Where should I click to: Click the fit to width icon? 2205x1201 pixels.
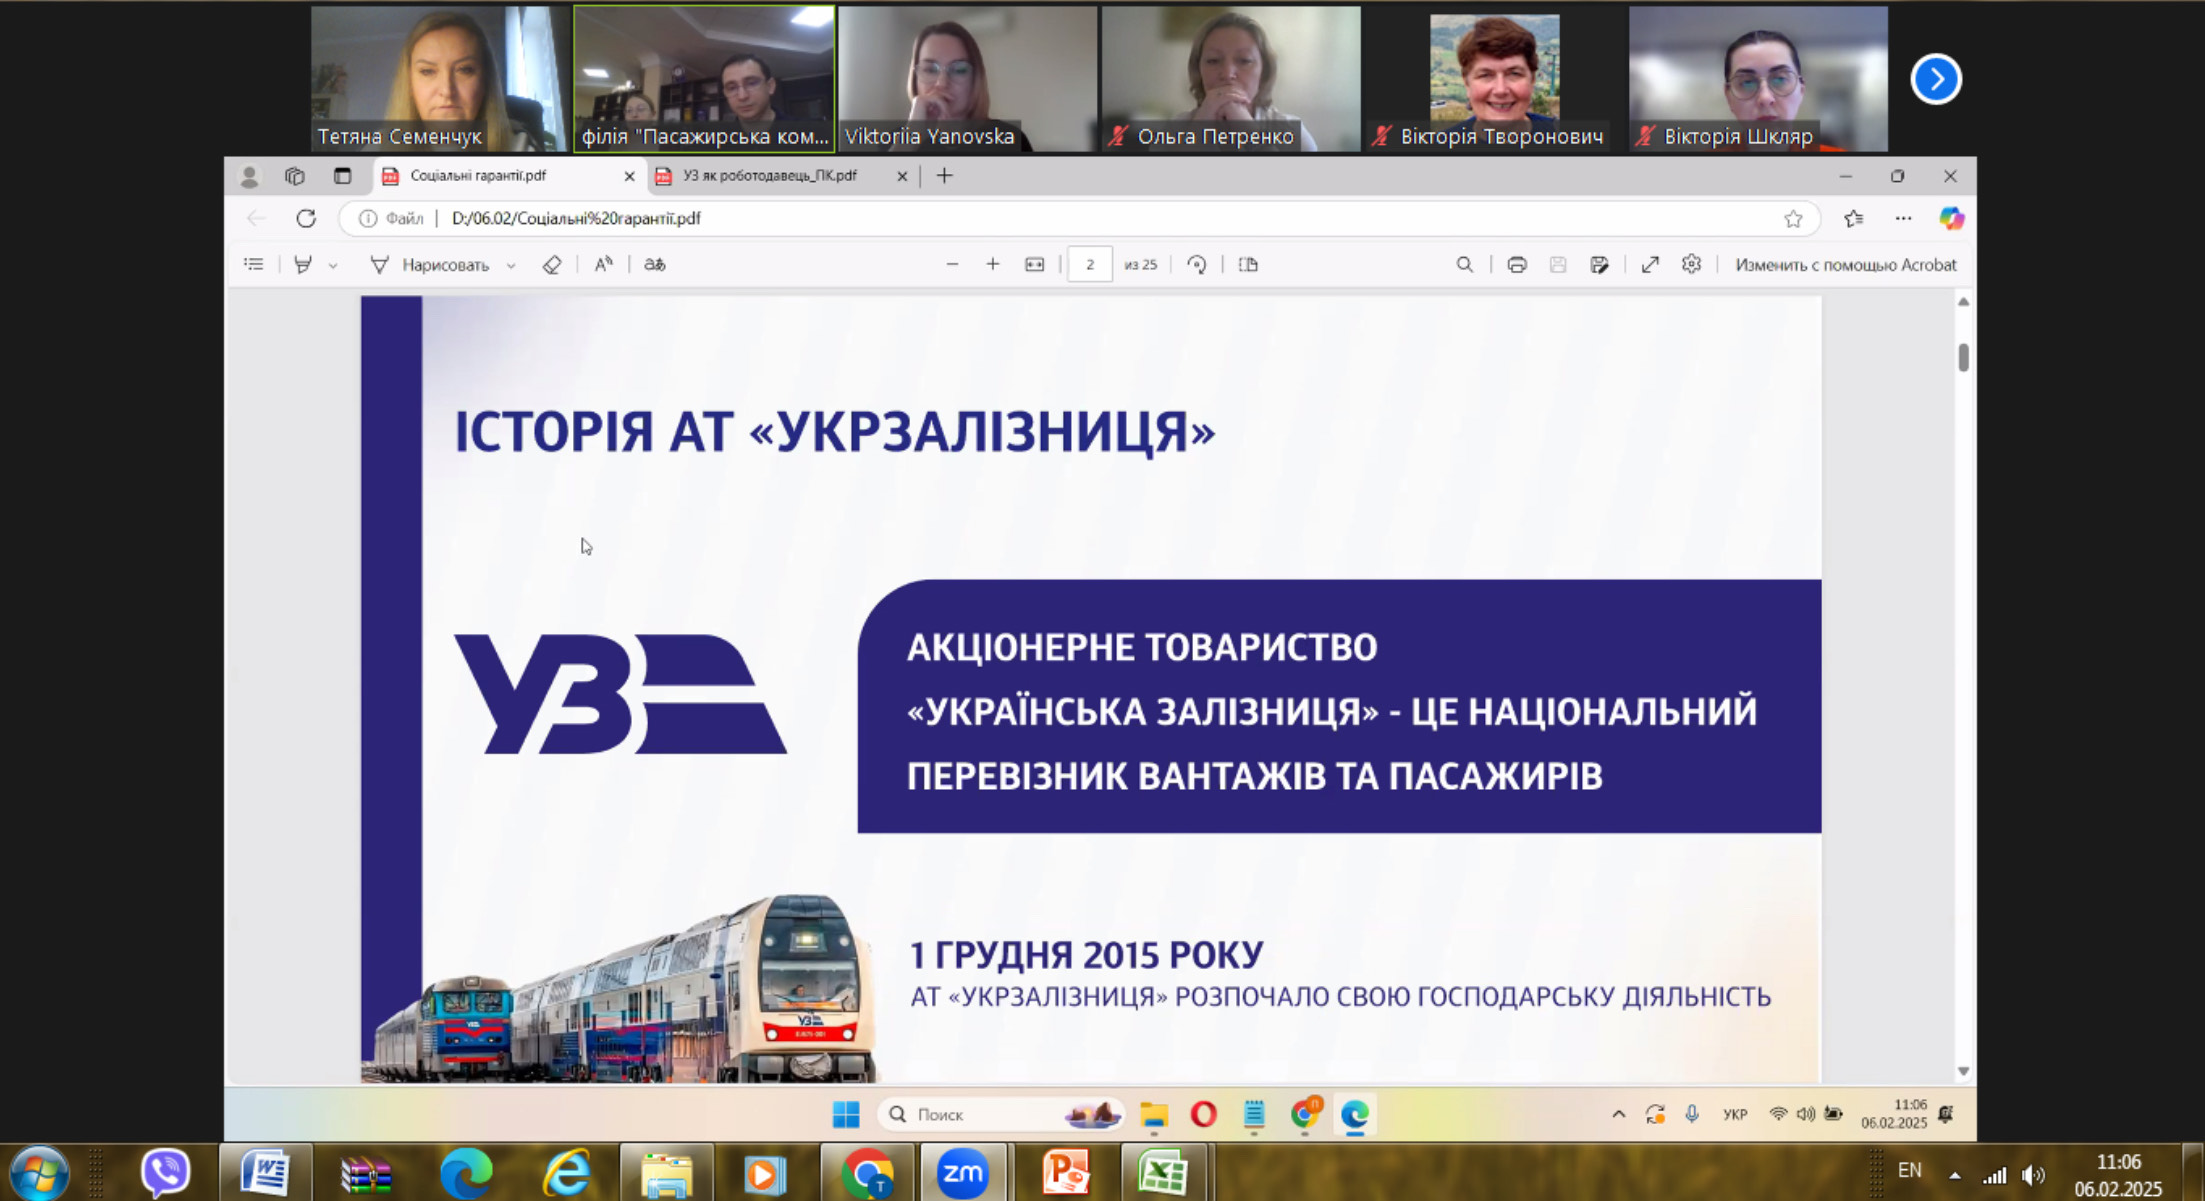pos(1035,265)
